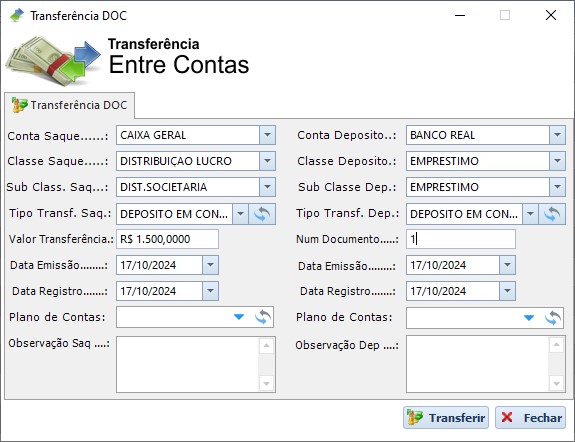Click the Sub Classe Dep. EMPRESTIMO value
Screen dimensions: 575x442
(444, 187)
